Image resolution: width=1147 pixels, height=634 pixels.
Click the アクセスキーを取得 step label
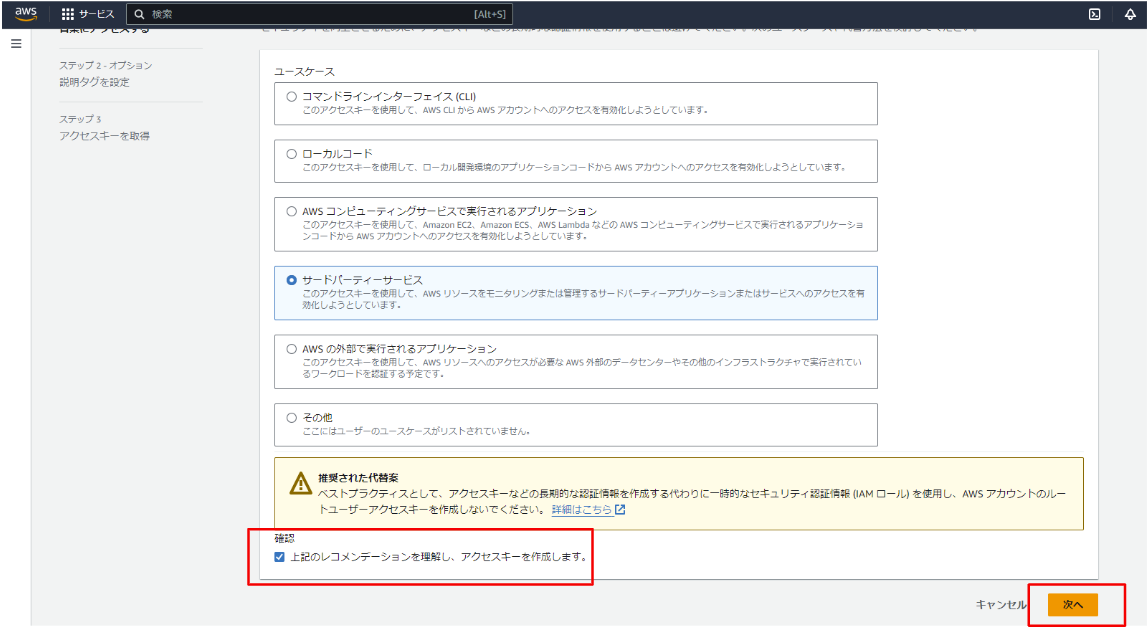105,135
